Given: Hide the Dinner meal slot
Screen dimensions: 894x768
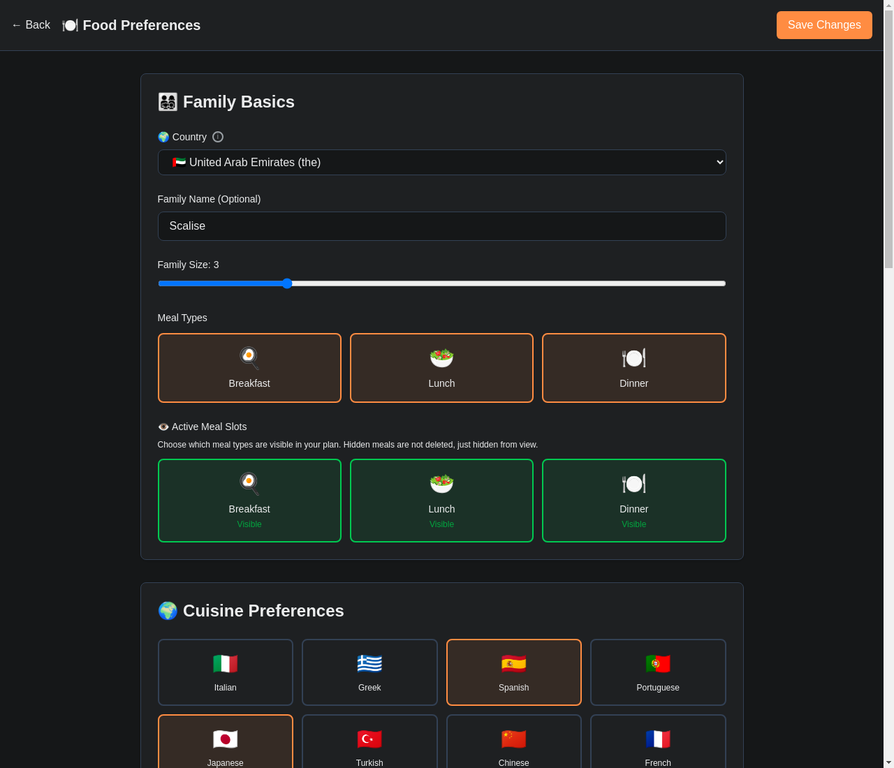Looking at the screenshot, I should tap(633, 500).
